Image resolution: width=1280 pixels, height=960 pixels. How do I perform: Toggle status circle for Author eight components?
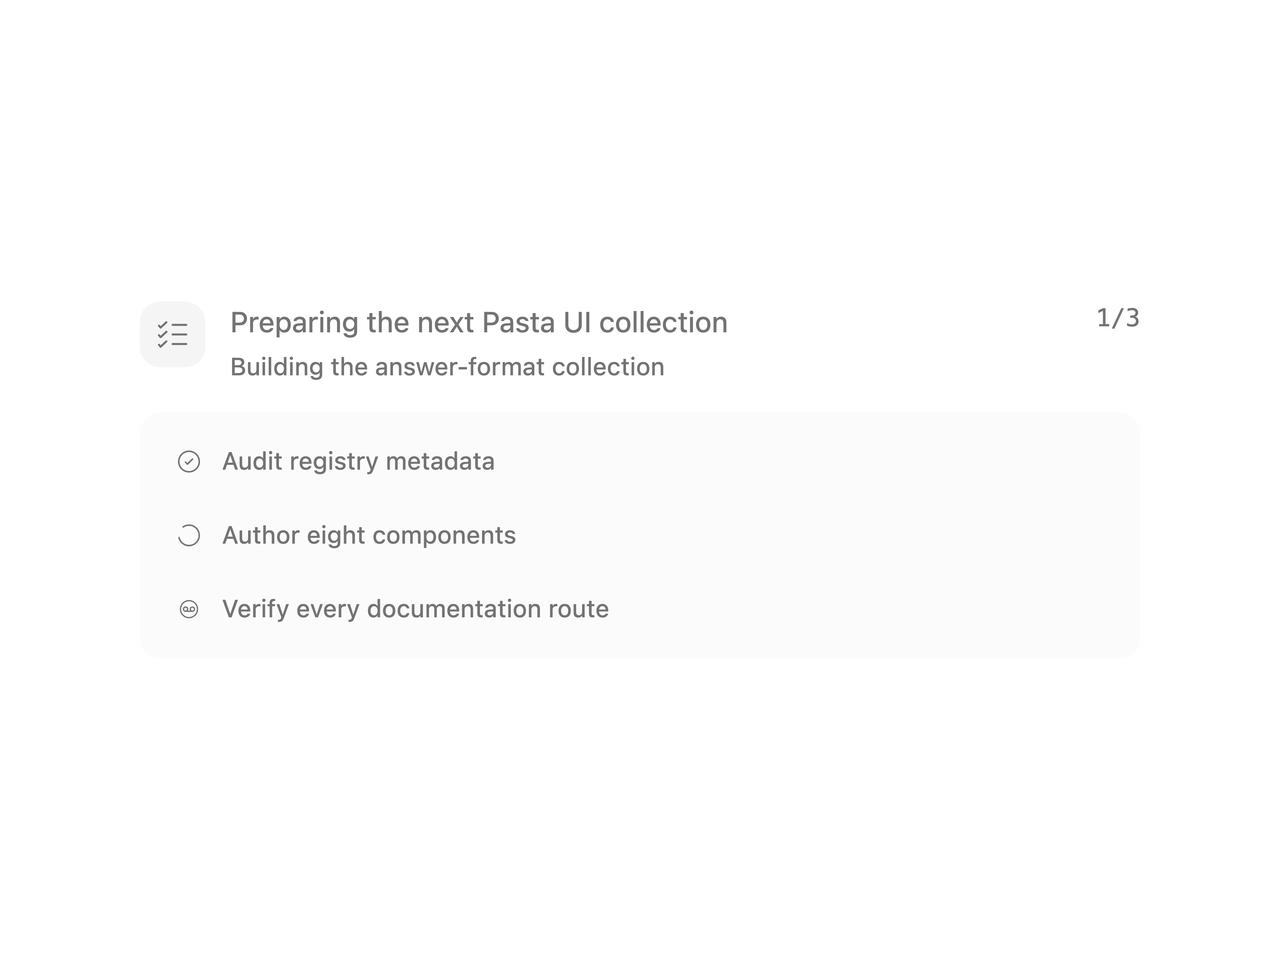click(189, 535)
